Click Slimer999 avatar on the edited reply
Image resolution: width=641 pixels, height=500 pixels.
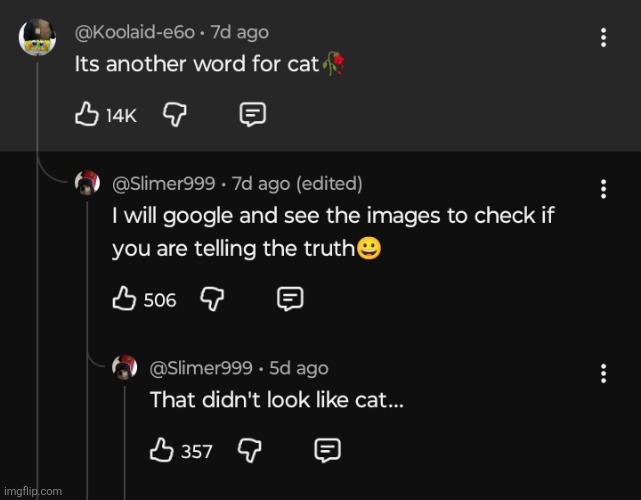88,184
